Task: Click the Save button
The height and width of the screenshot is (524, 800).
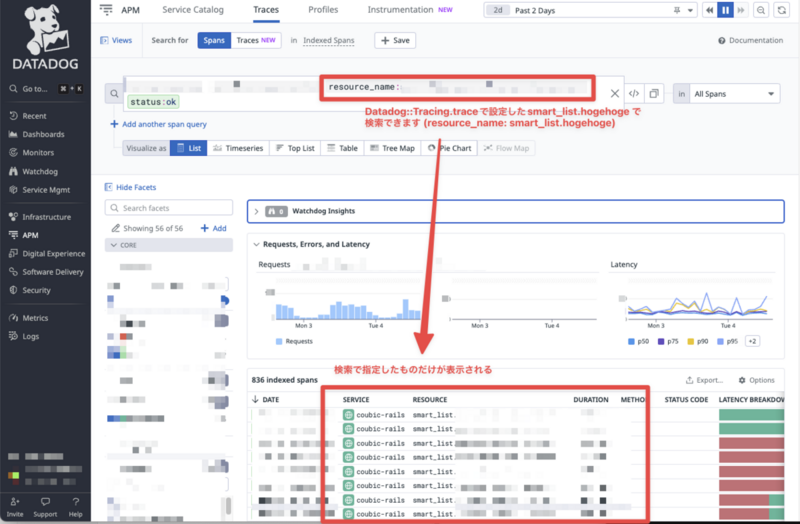Action: (x=395, y=40)
